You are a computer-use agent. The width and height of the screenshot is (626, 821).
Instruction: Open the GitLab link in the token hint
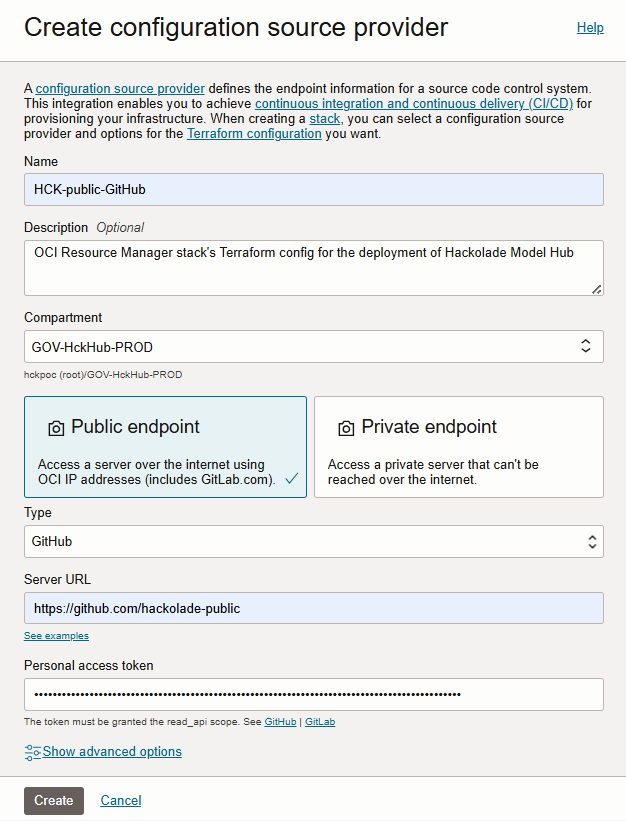(320, 721)
